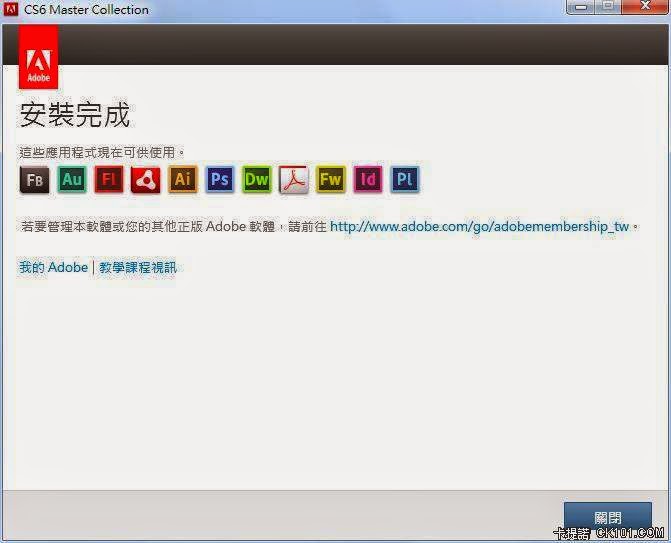The width and height of the screenshot is (671, 543).
Task: Open the Dreamweaver (Dw) icon
Action: (x=257, y=179)
